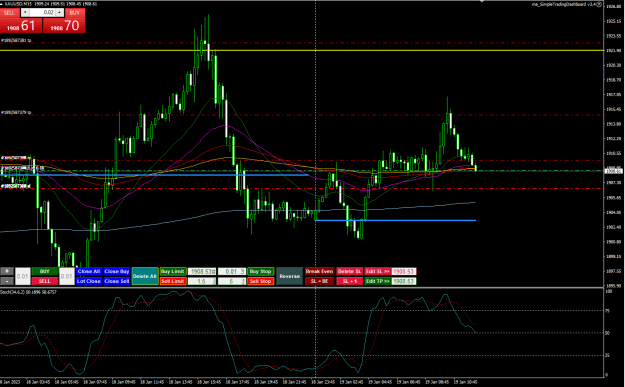Click the gray Reverse button
The image size is (625, 387).
pos(289,276)
